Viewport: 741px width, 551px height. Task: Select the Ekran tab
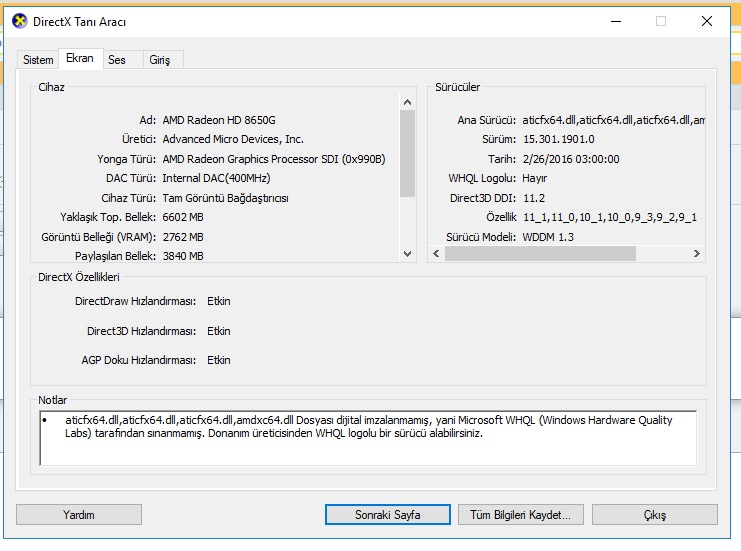[x=80, y=58]
